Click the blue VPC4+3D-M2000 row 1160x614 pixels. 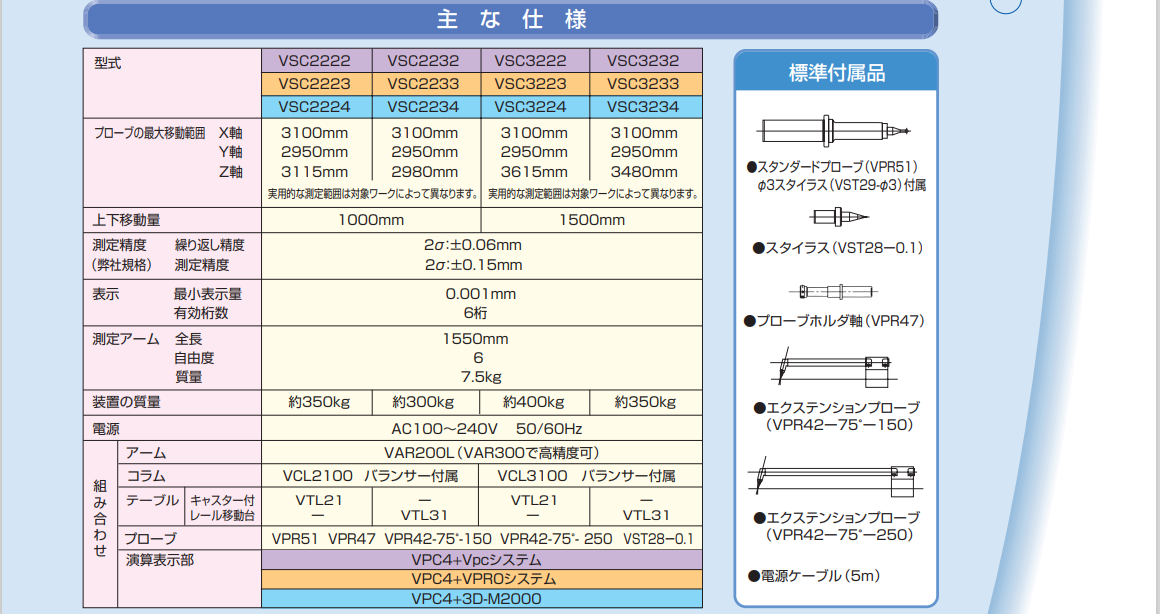coord(482,598)
